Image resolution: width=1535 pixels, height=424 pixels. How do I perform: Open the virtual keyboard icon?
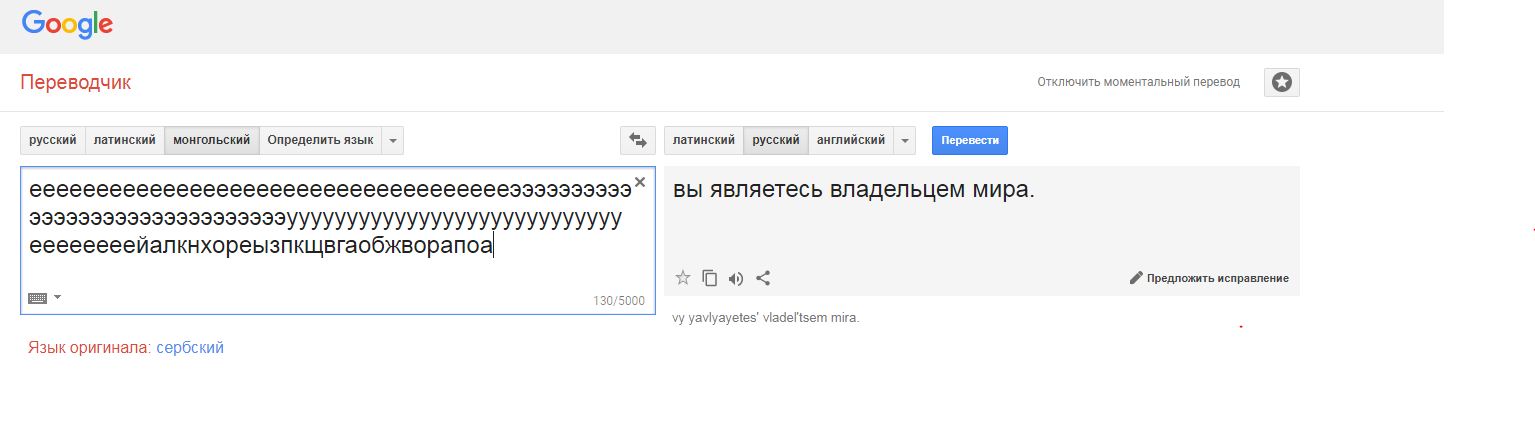[x=38, y=298]
